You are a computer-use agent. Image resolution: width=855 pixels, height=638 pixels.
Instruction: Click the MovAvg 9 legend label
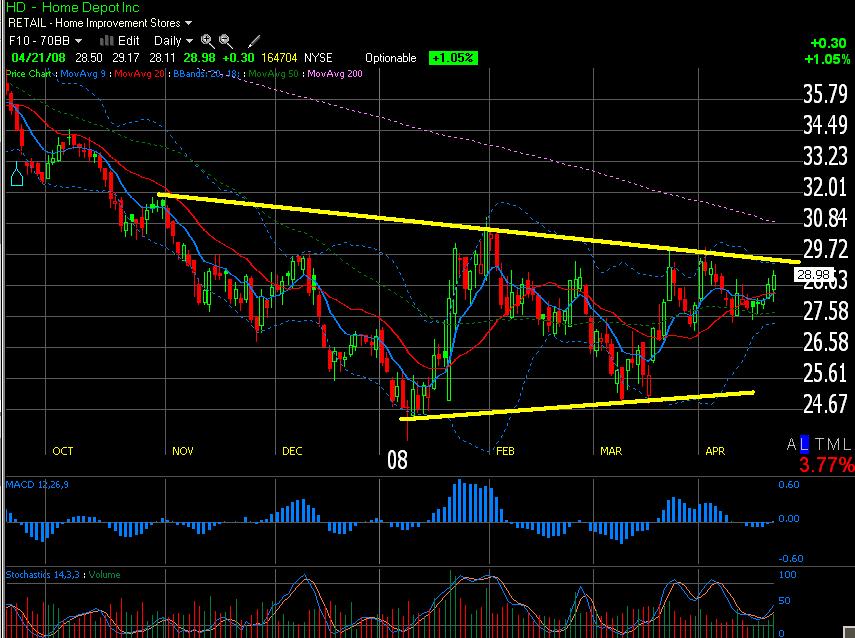click(83, 74)
